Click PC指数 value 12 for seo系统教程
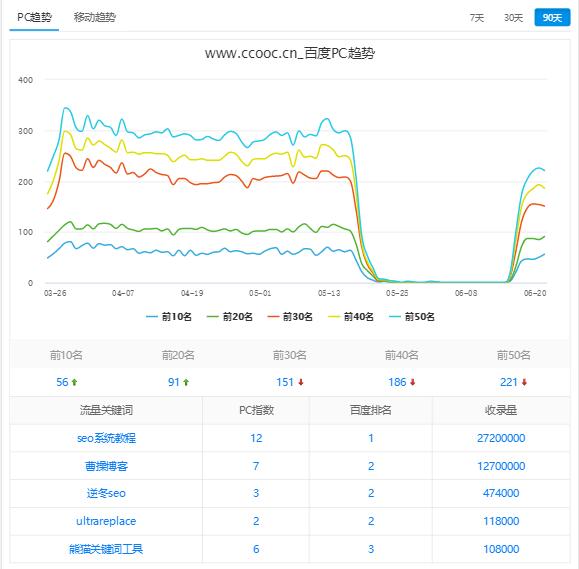The width and height of the screenshot is (579, 569). [256, 438]
